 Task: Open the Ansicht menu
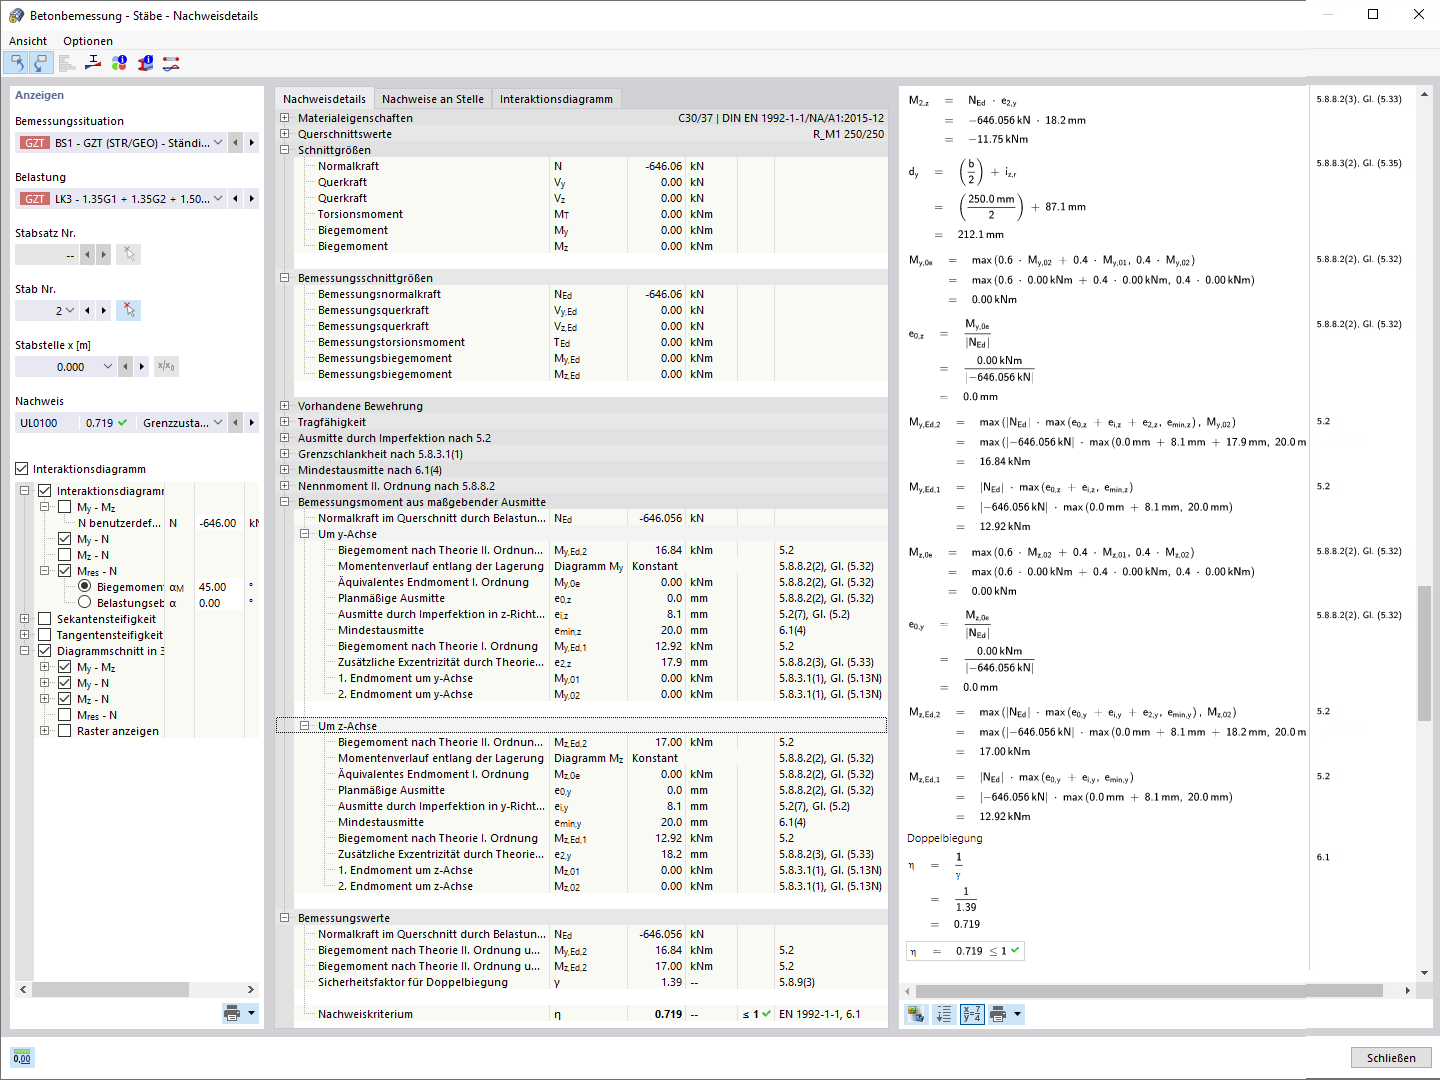click(x=28, y=41)
